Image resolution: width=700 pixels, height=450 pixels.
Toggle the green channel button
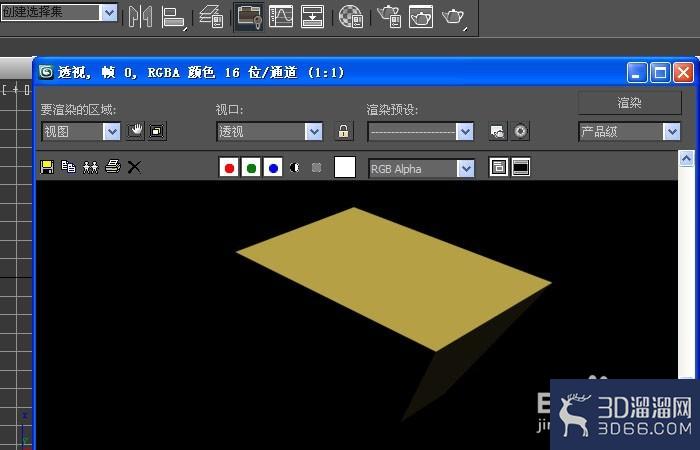pos(251,167)
